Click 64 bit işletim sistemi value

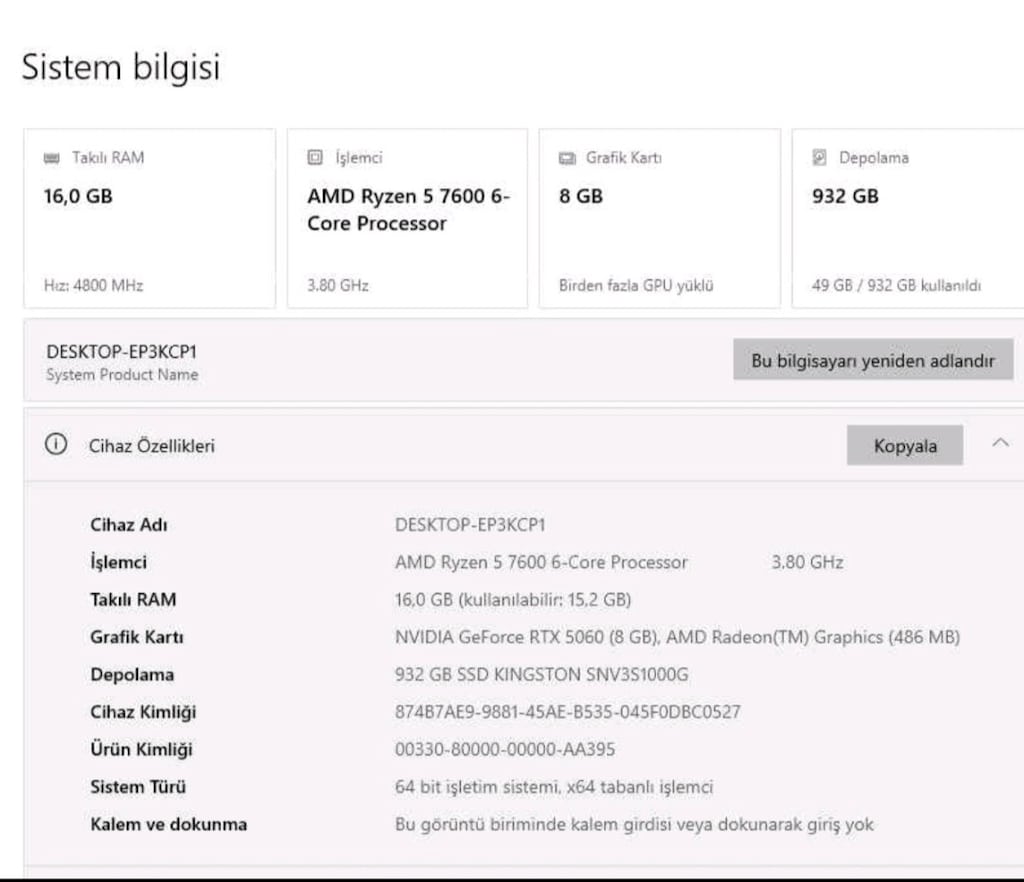[554, 787]
